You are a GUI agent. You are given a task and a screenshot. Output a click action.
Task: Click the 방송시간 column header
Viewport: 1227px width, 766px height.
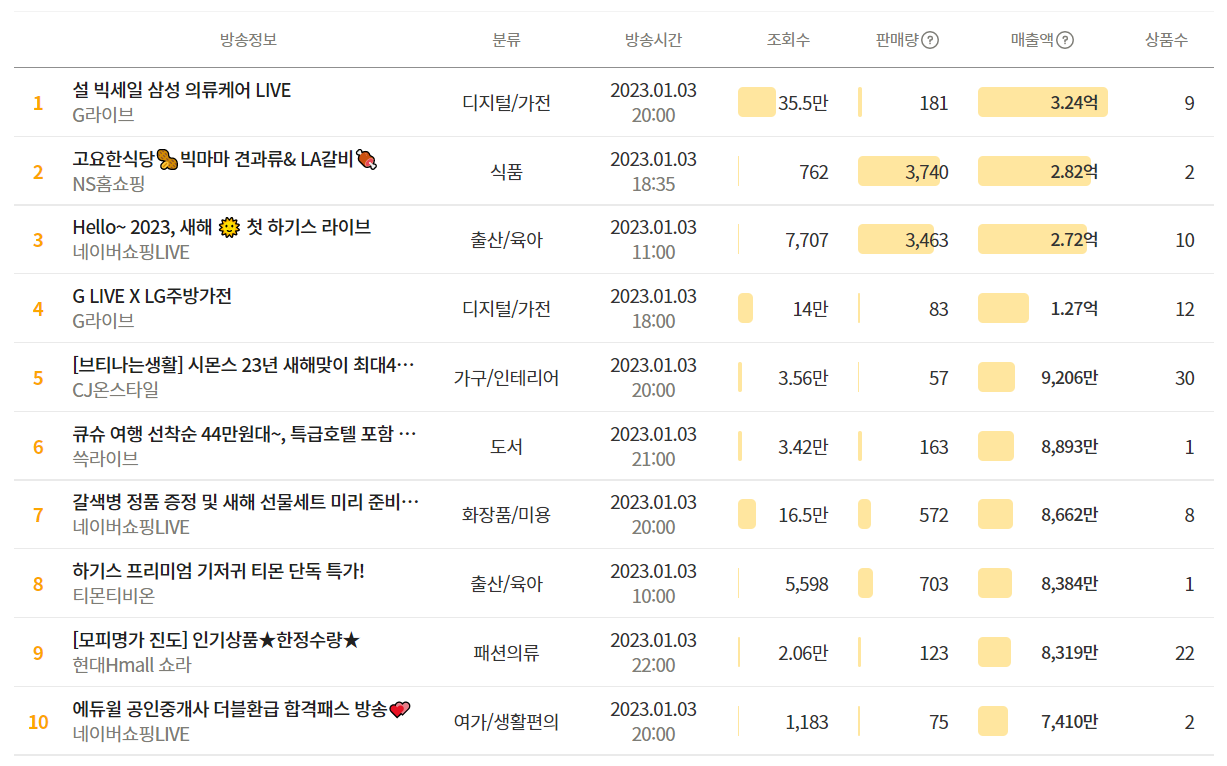pyautogui.click(x=653, y=40)
